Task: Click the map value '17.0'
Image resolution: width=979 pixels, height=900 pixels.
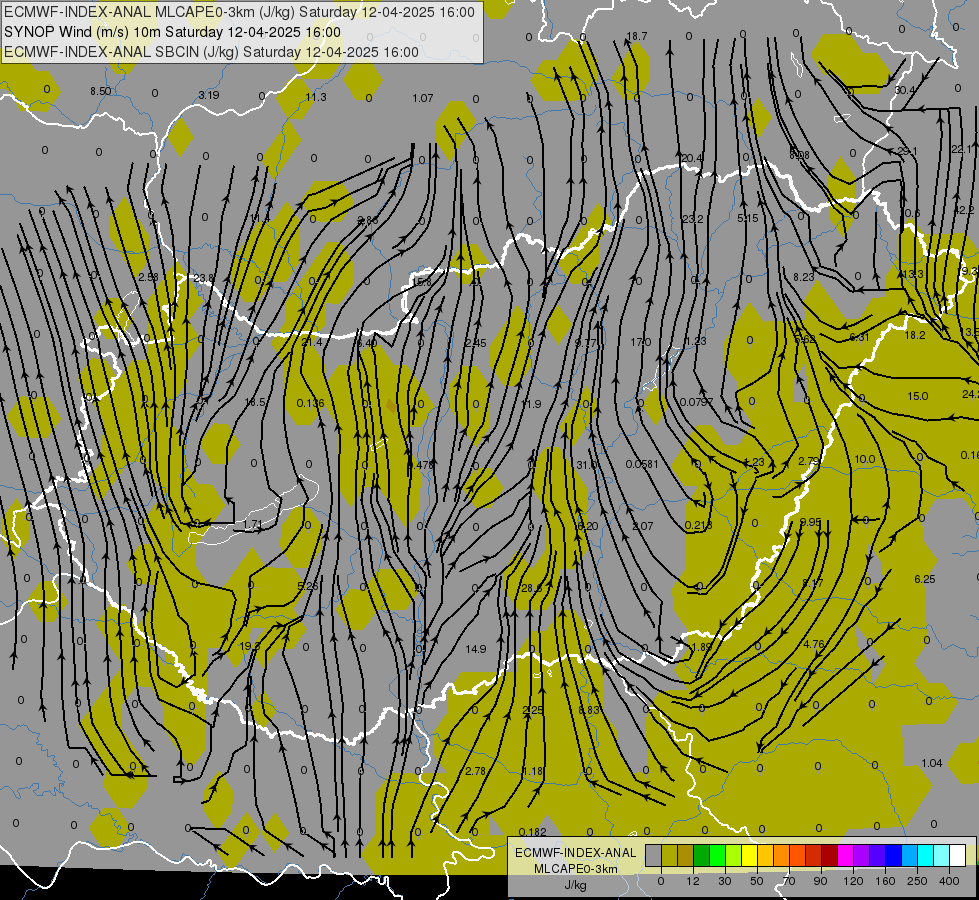Action: (641, 342)
